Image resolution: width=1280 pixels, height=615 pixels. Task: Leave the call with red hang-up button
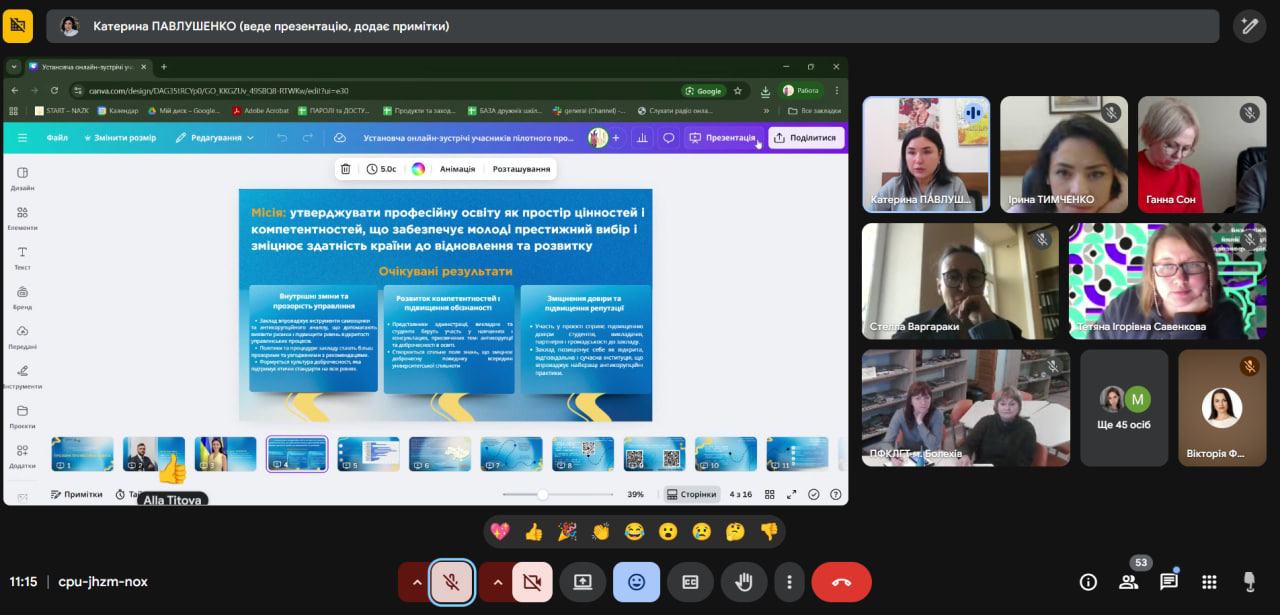[841, 582]
